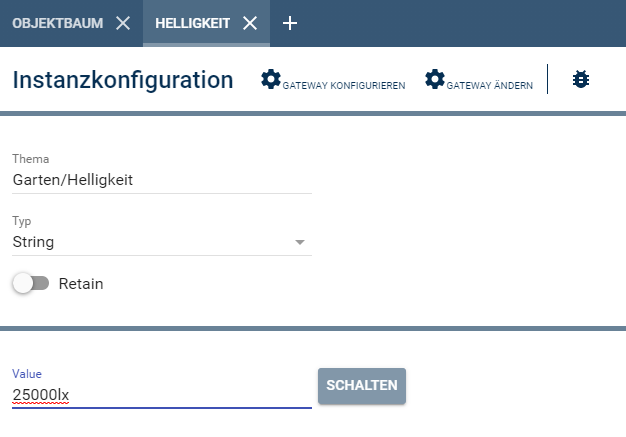Enable the Retain toggle switch

[x=30, y=284]
